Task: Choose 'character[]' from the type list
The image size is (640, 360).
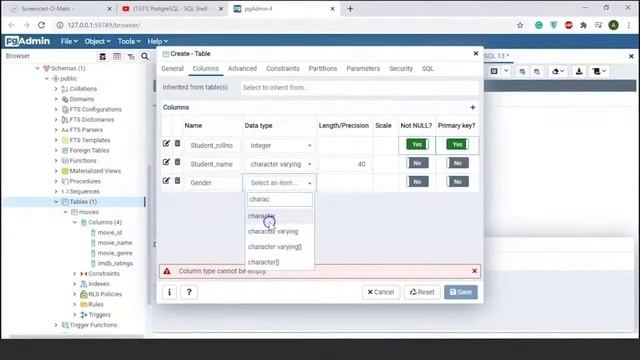Action: point(280,262)
